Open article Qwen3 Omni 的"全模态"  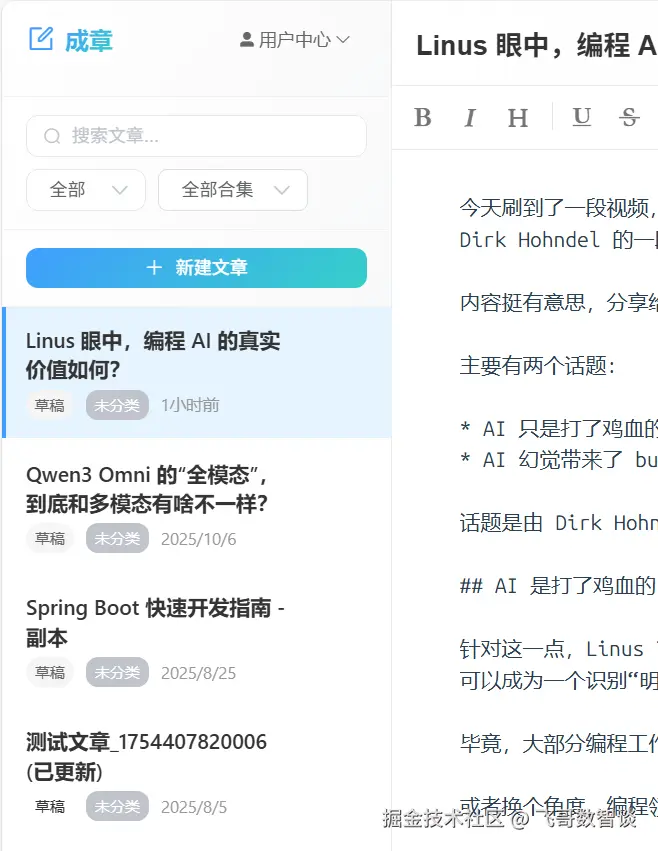[x=197, y=505]
